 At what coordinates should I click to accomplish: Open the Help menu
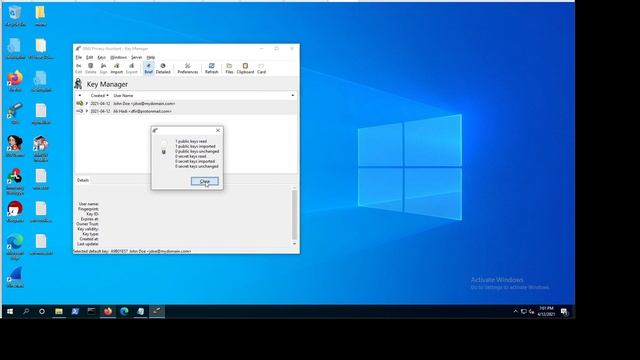click(151, 58)
